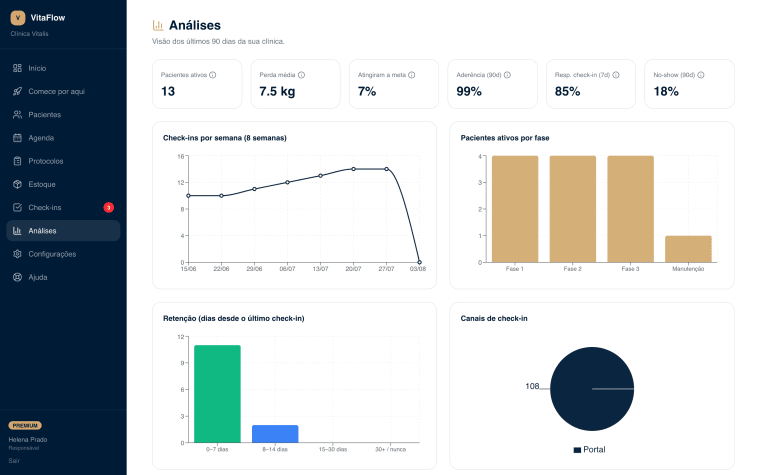Click the Check-ins por semana chart title
The height and width of the screenshot is (475, 760).
click(x=225, y=138)
